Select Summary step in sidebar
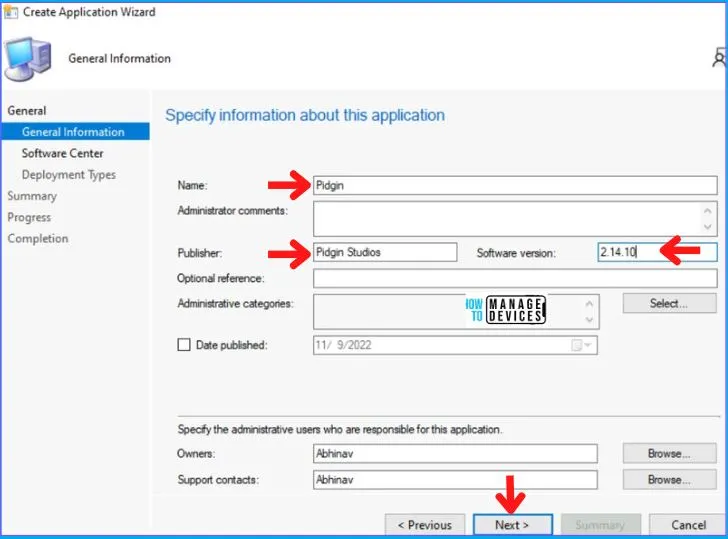 click(x=32, y=196)
